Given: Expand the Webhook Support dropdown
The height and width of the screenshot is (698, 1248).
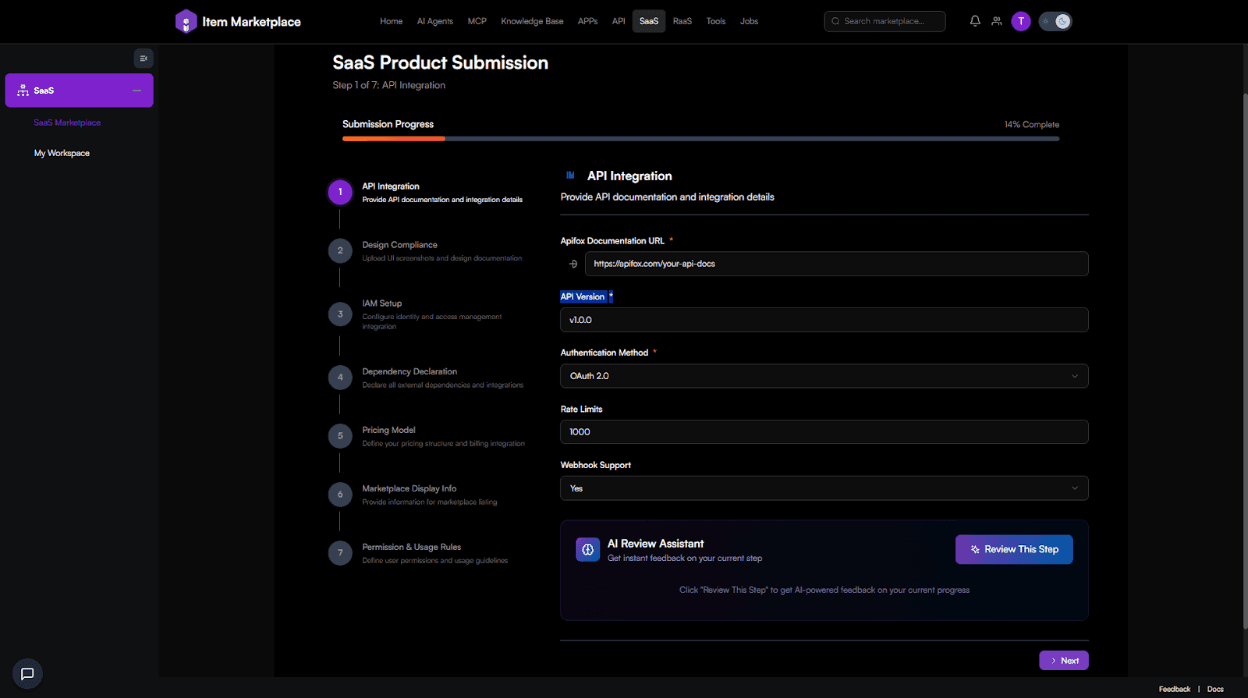Looking at the screenshot, I should pyautogui.click(x=824, y=488).
